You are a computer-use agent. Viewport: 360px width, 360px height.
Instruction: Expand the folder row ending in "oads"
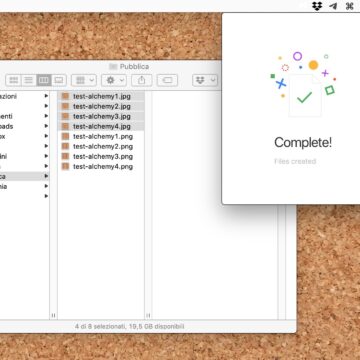[x=46, y=126]
